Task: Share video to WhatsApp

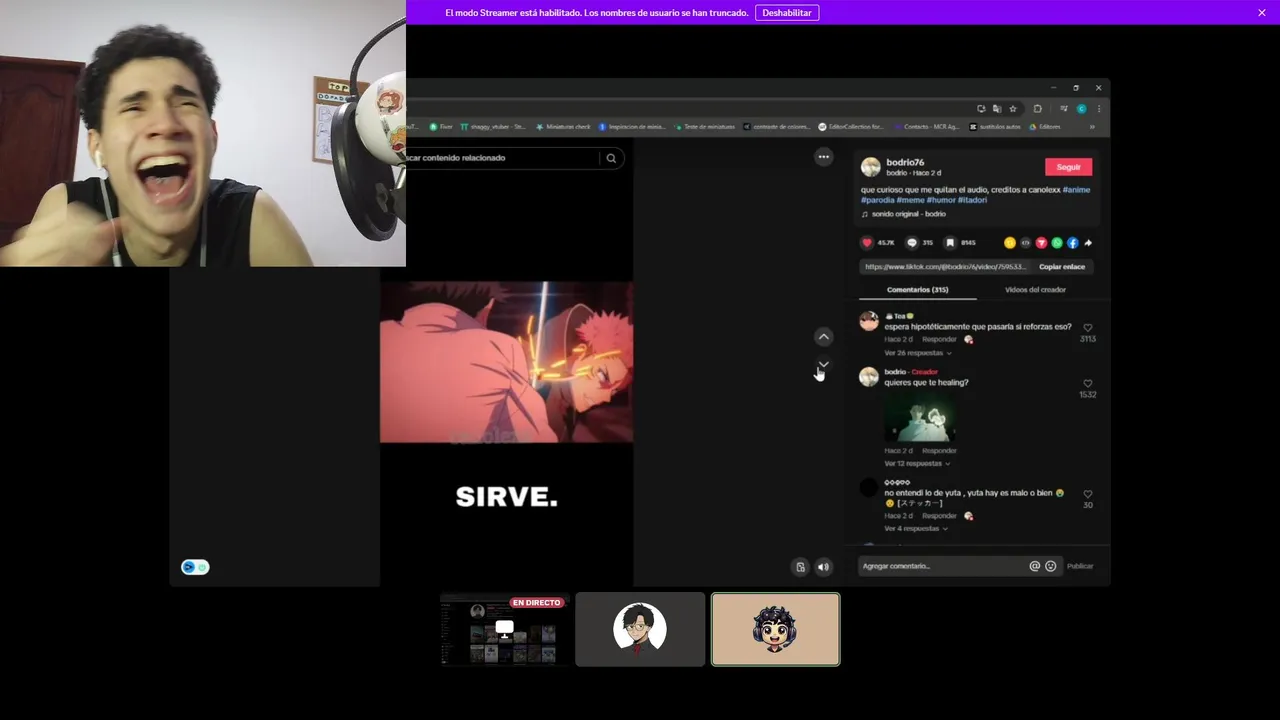Action: [x=1057, y=243]
